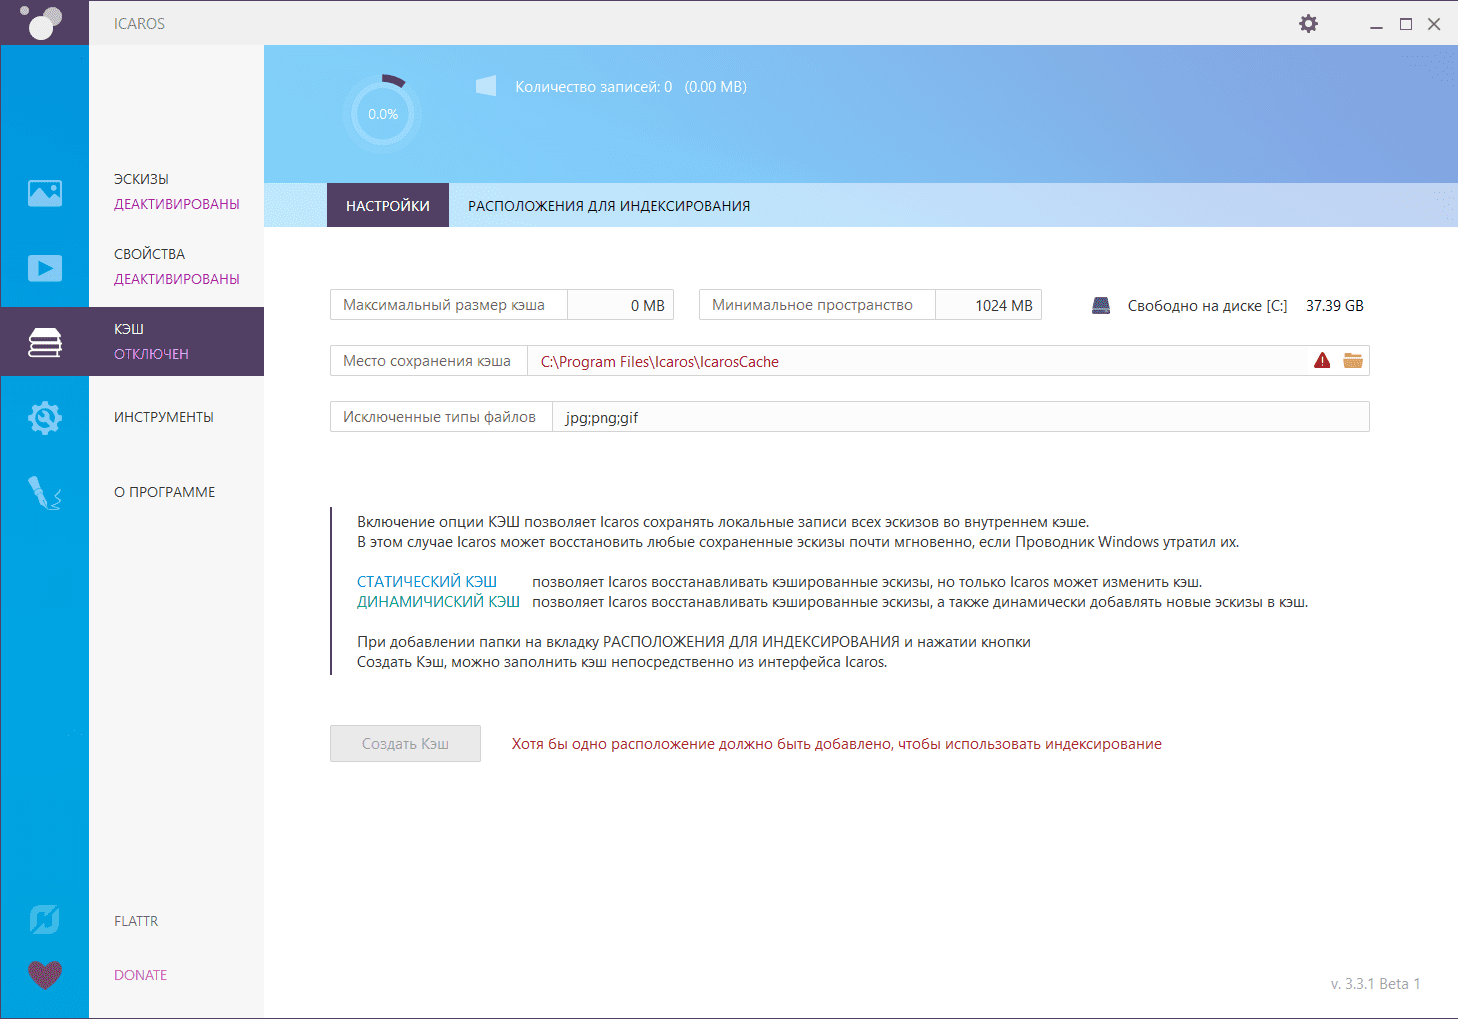Open settings gear in title bar
1458x1019 pixels.
click(1308, 23)
